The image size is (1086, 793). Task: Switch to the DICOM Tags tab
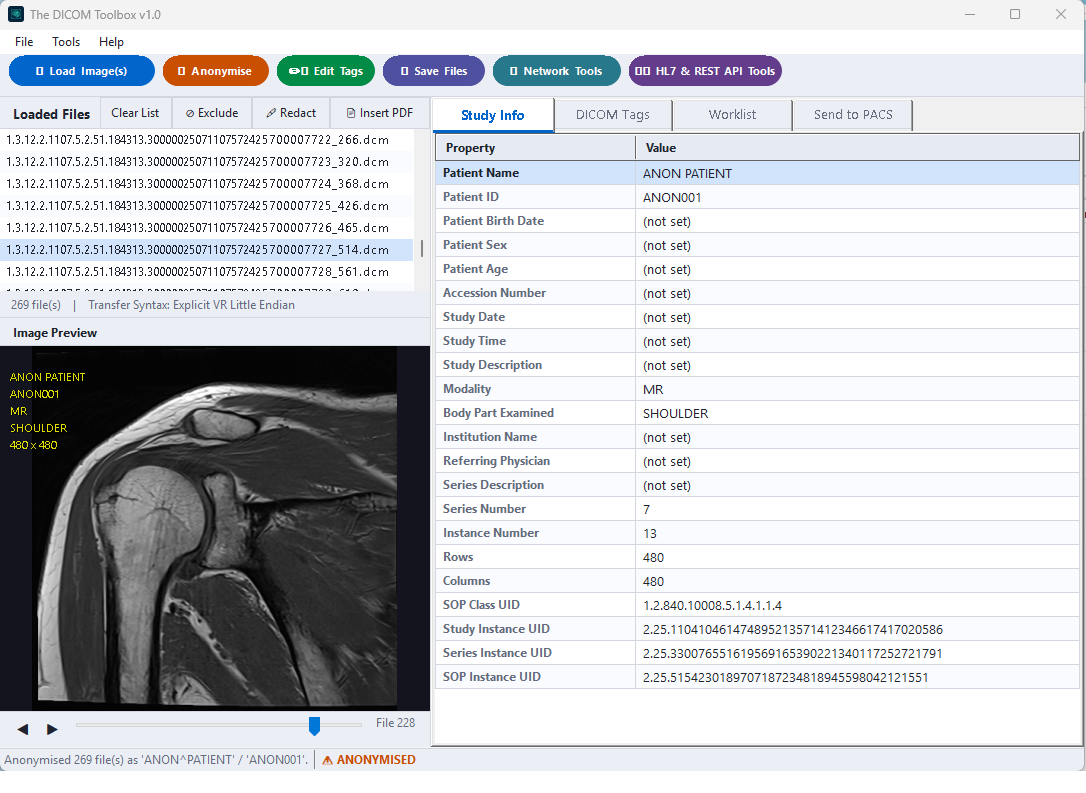(613, 115)
